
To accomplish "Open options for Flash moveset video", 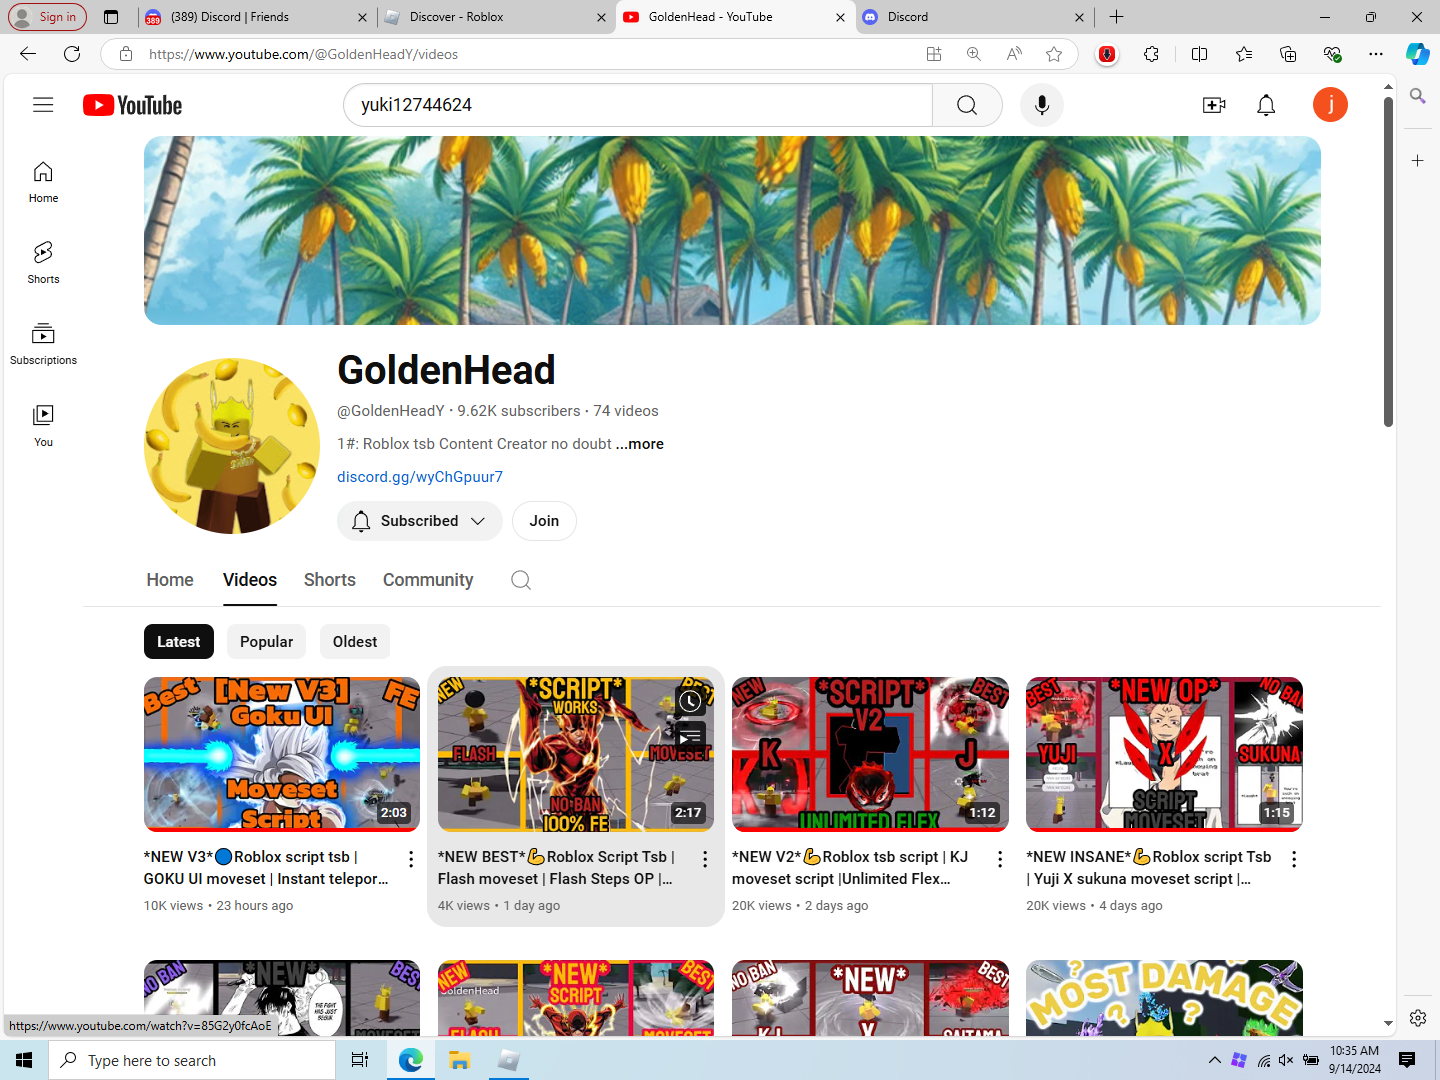I will click(x=705, y=859).
